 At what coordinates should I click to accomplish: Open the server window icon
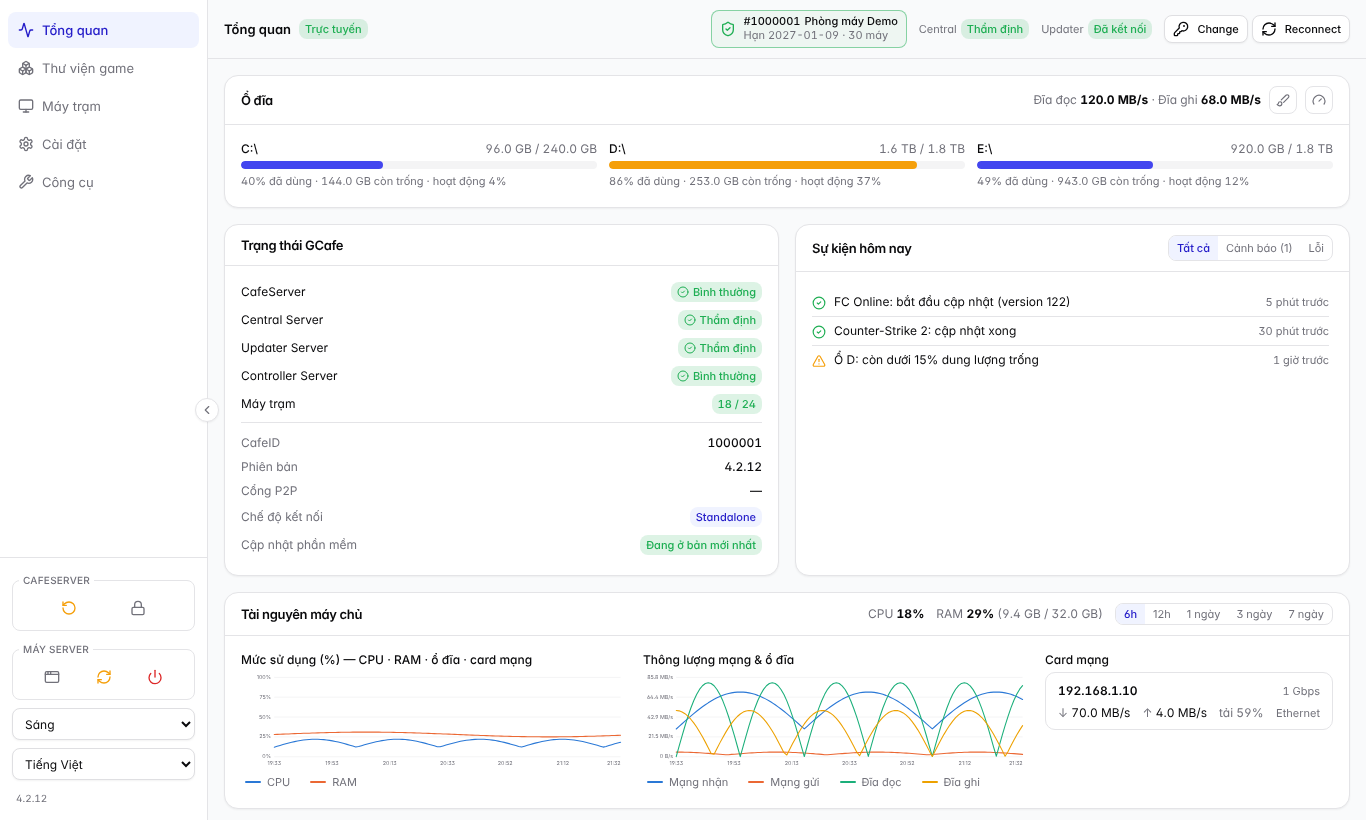pyautogui.click(x=52, y=677)
